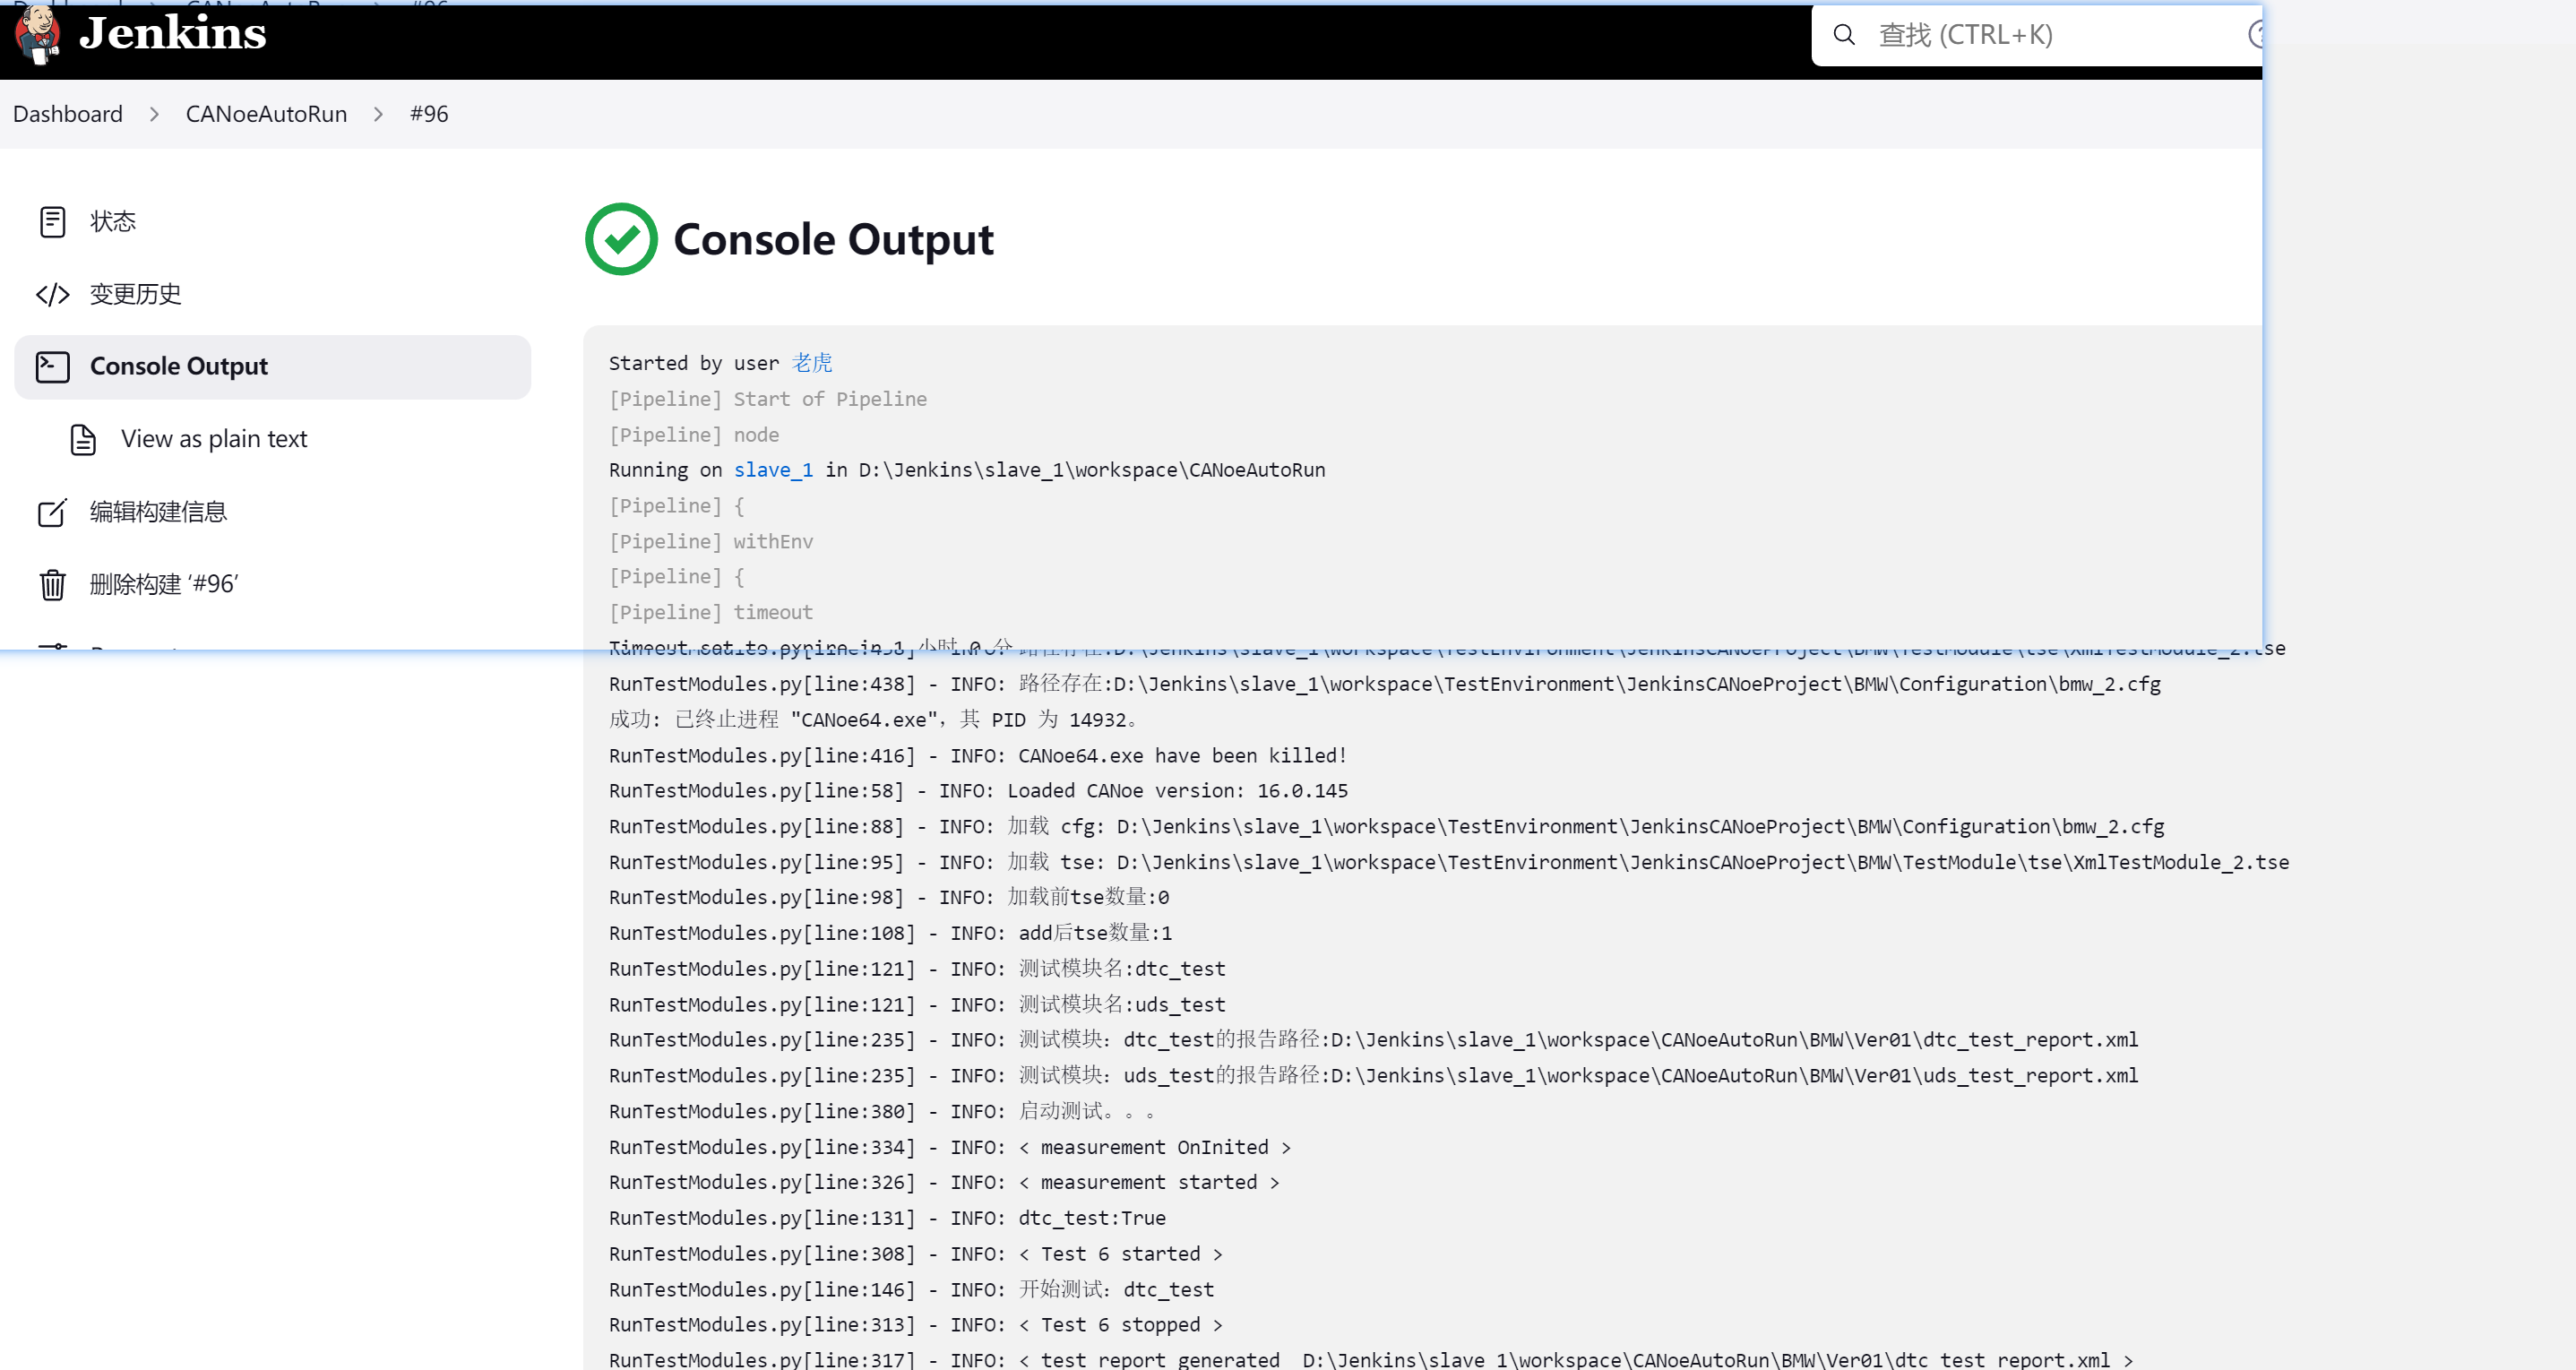Click the magnifier search icon
Viewport: 2576px width, 1370px height.
coord(1844,35)
